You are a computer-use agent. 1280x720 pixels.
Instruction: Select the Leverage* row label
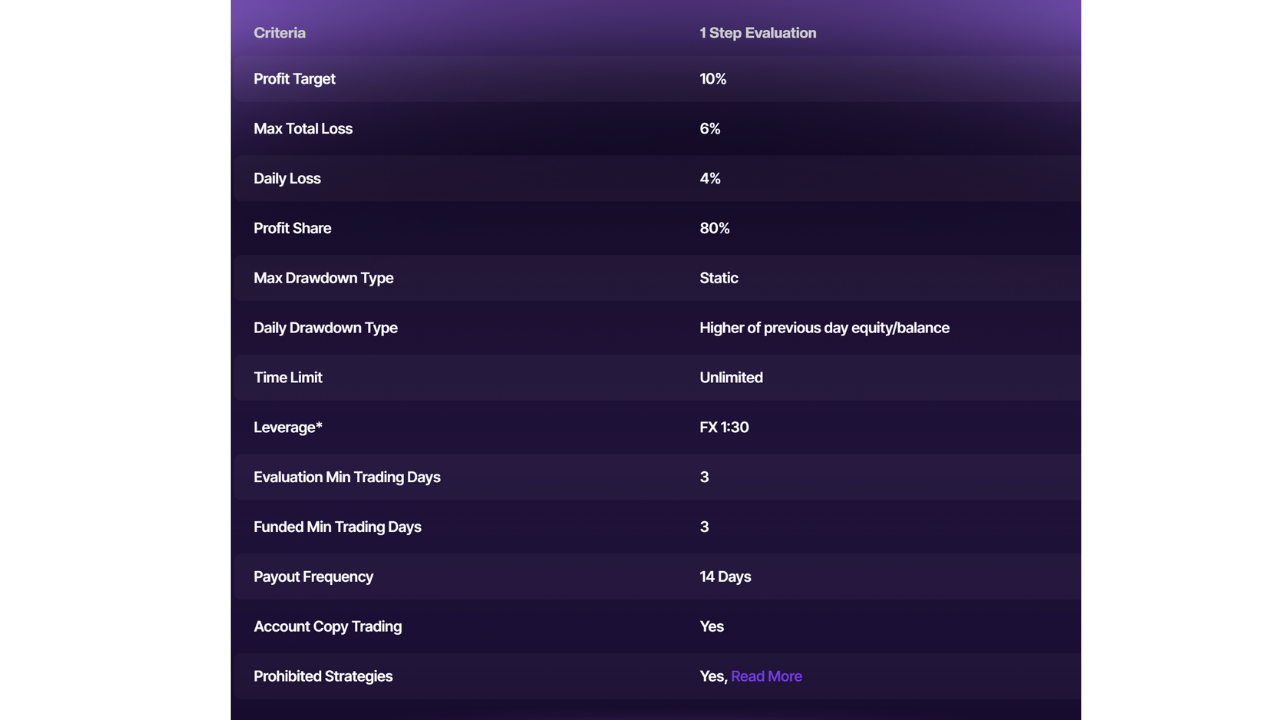[x=288, y=427]
